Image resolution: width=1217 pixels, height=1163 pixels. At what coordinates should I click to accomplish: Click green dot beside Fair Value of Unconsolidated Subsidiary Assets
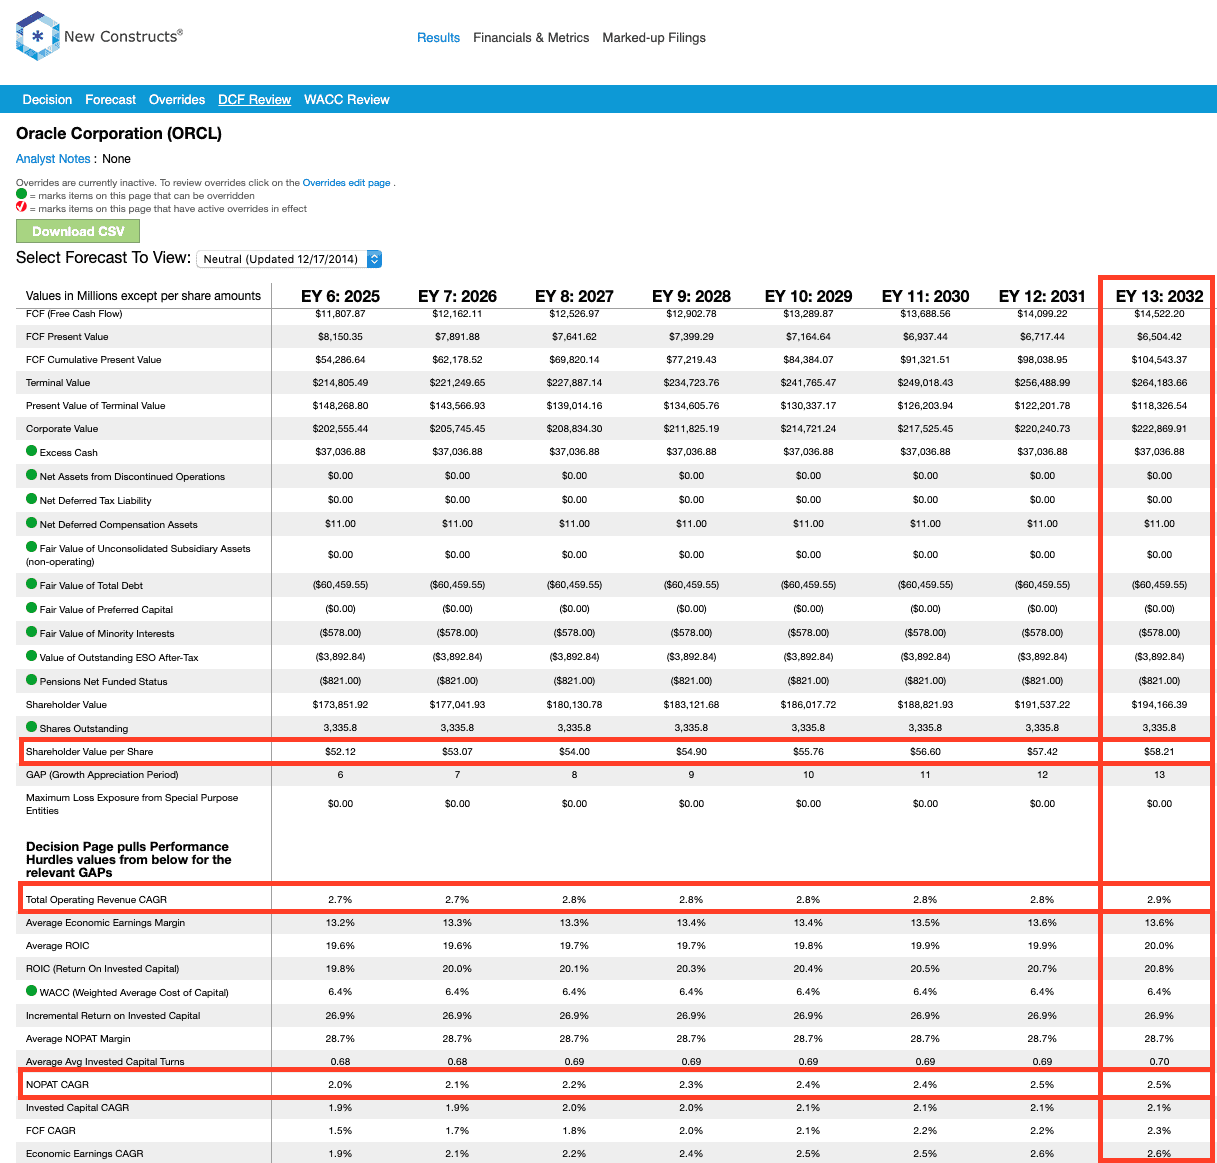32,547
